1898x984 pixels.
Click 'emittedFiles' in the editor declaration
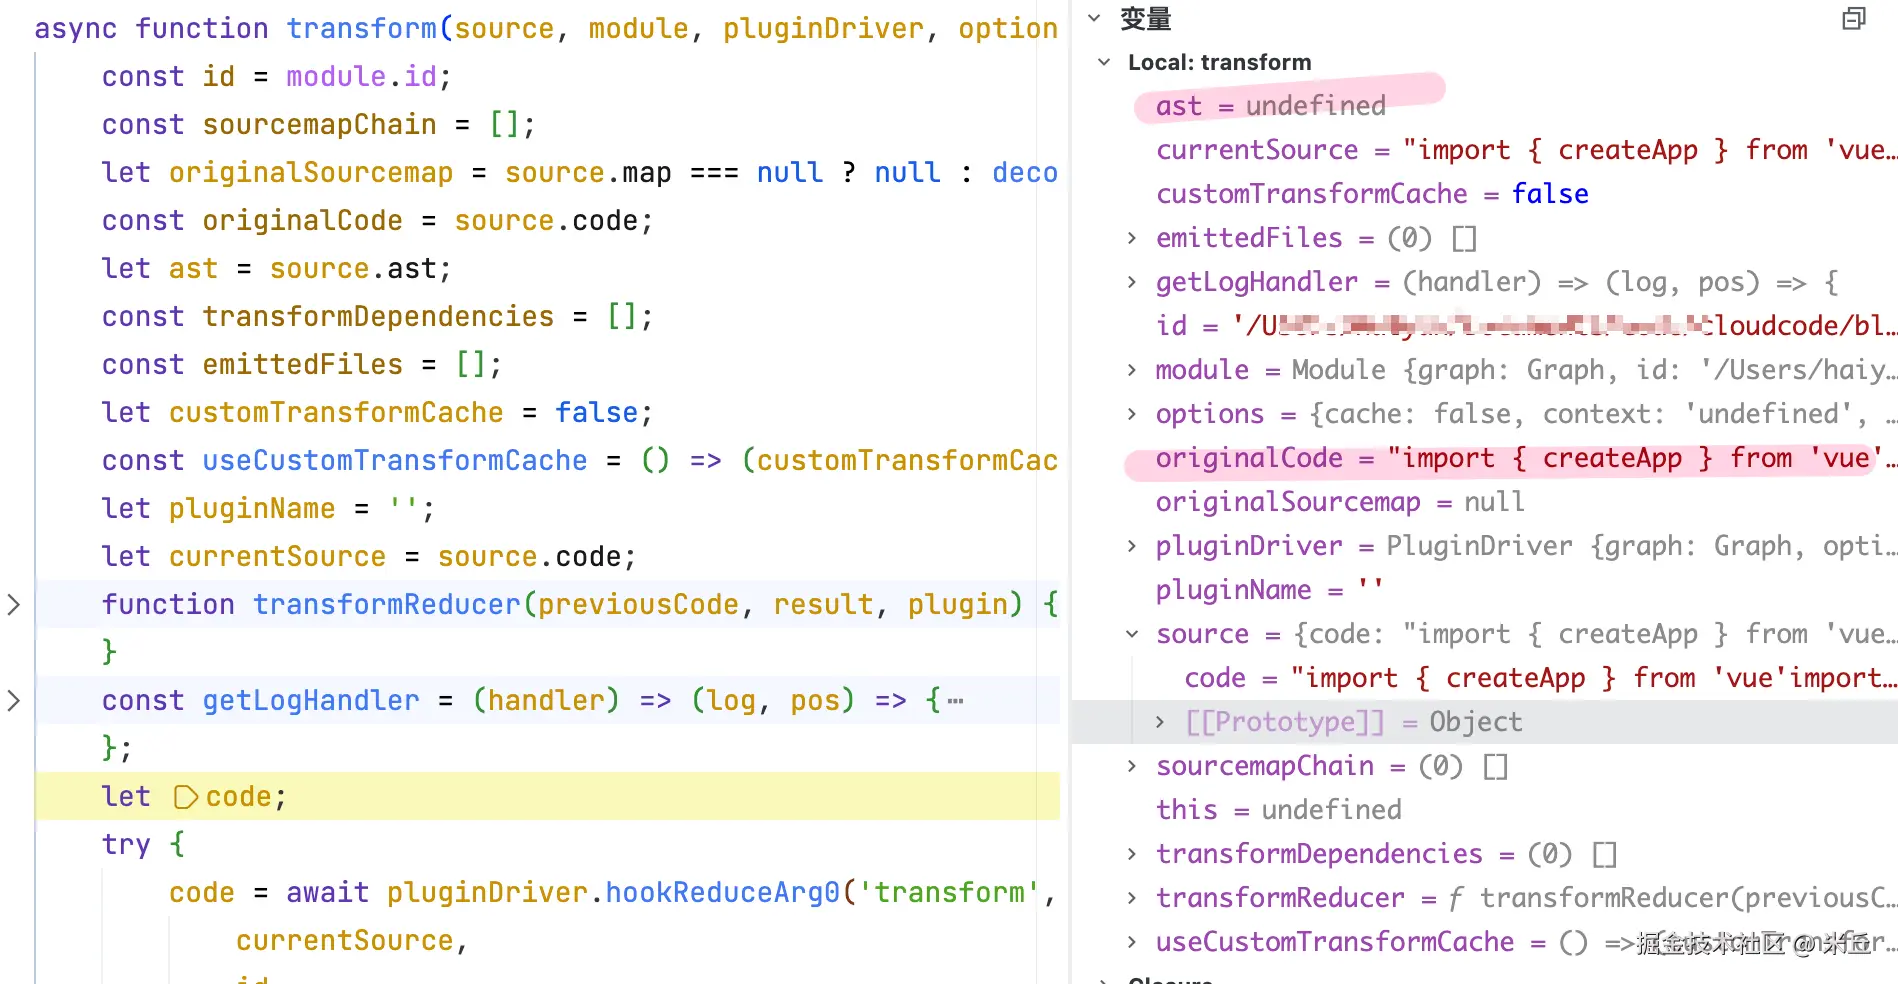tap(302, 365)
